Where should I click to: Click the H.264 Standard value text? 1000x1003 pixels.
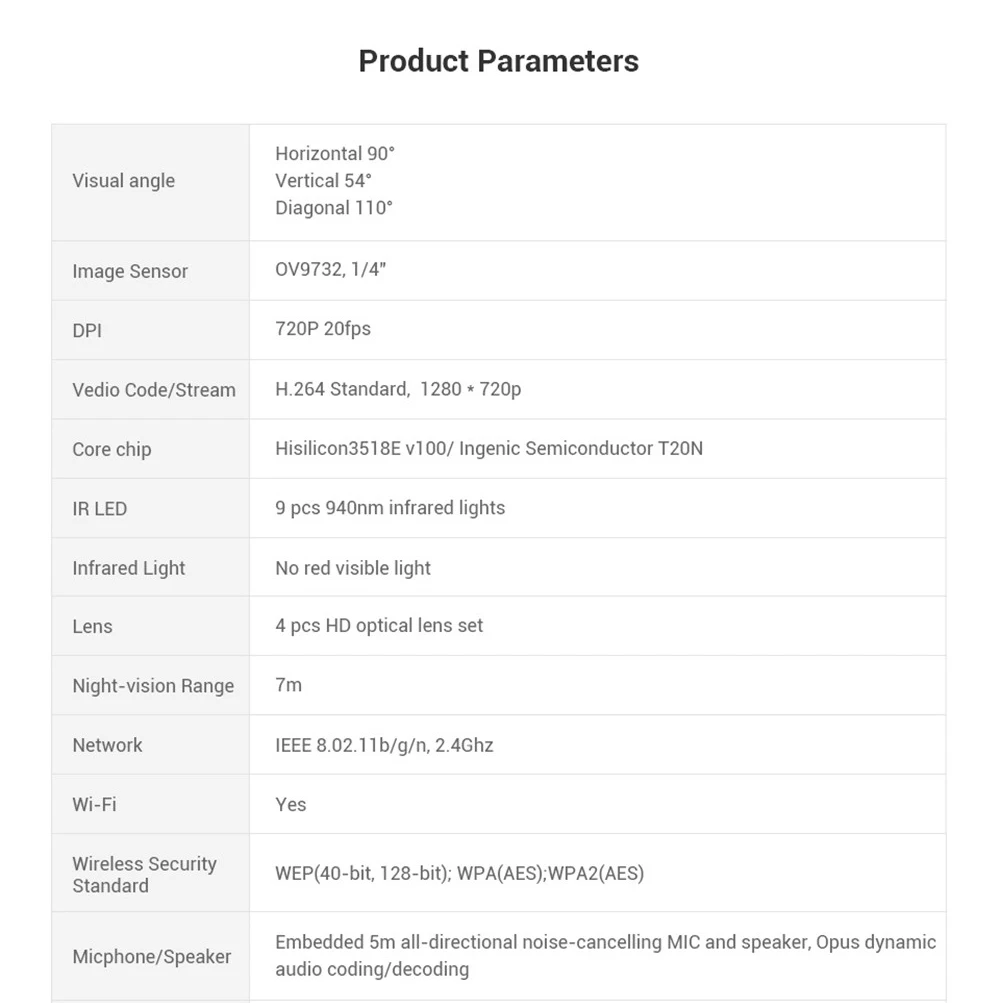point(342,389)
